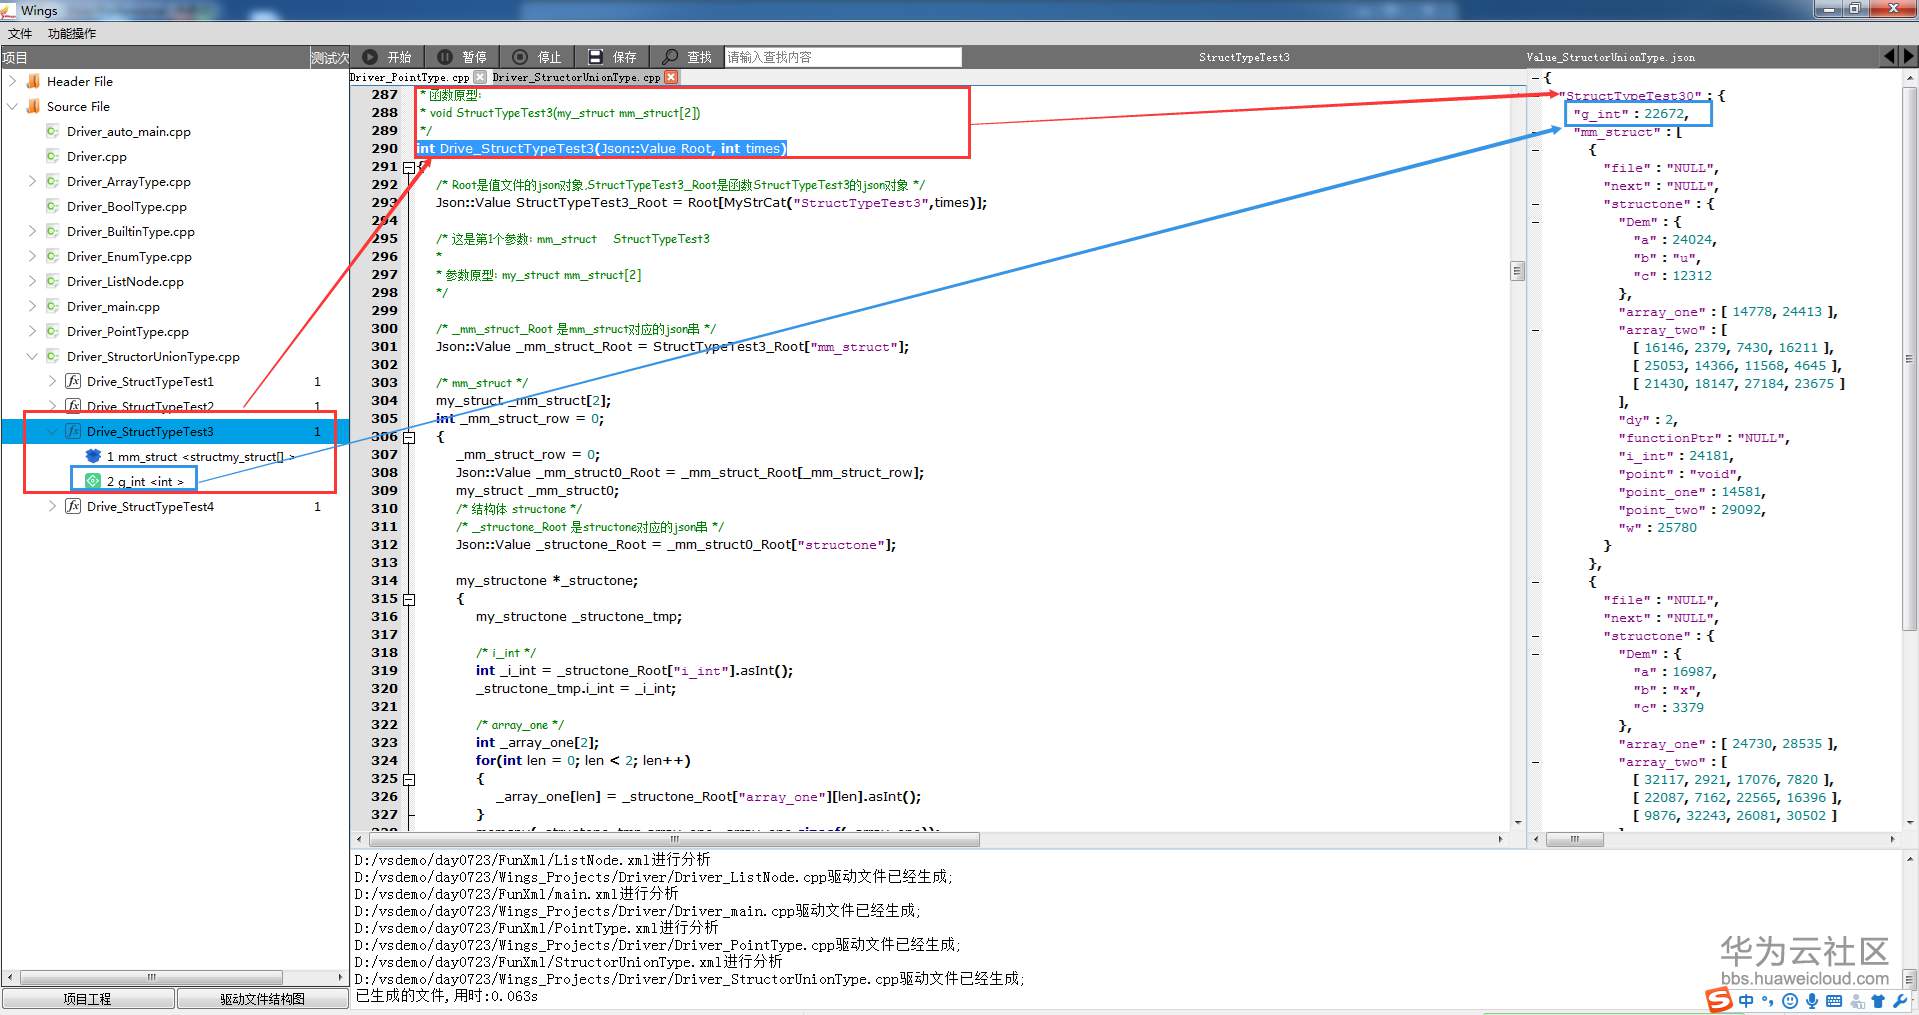
Task: Expand the Header File tree node
Action: [12, 81]
